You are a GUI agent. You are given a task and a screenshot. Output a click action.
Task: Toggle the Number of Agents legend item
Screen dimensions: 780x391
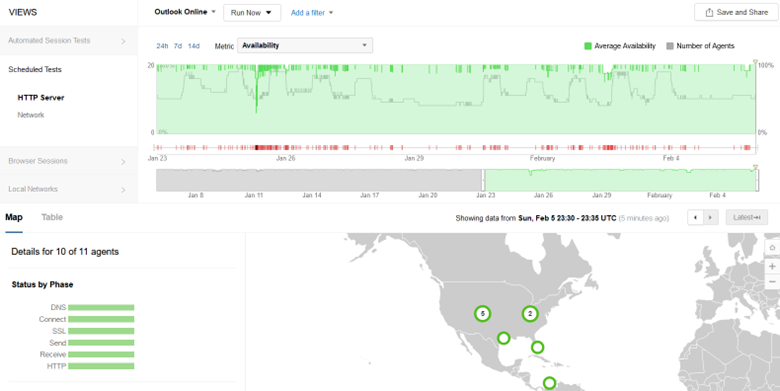point(700,46)
